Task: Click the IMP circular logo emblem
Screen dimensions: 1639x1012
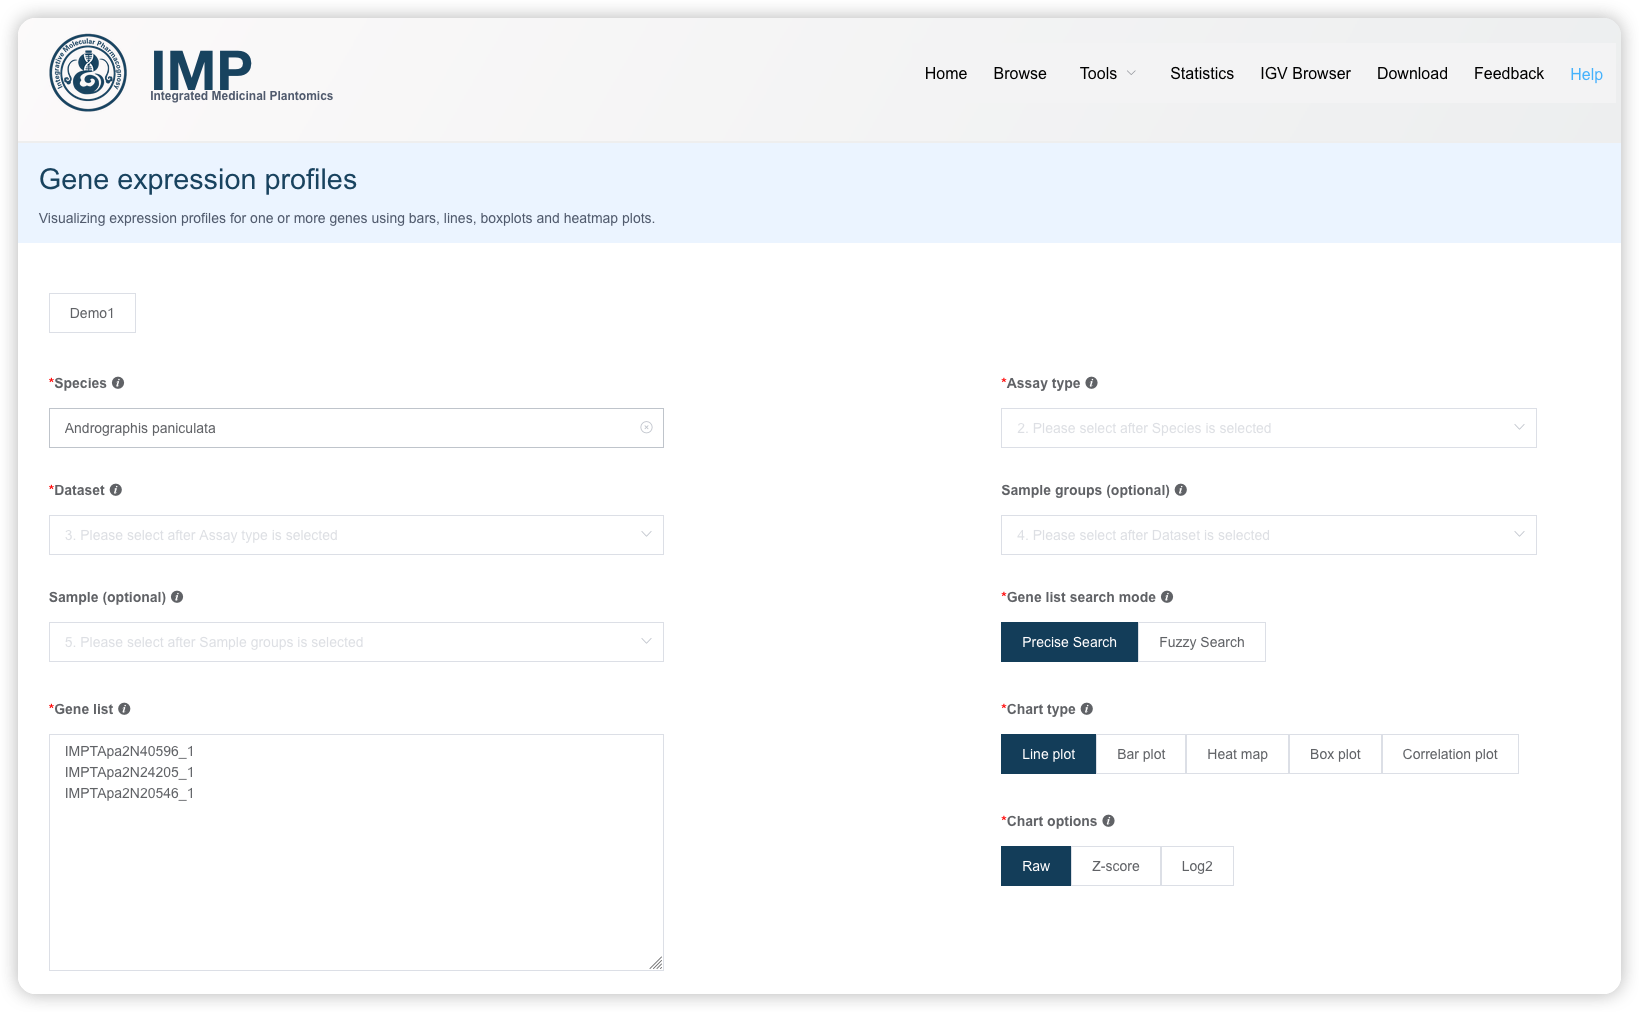Action: [x=88, y=73]
